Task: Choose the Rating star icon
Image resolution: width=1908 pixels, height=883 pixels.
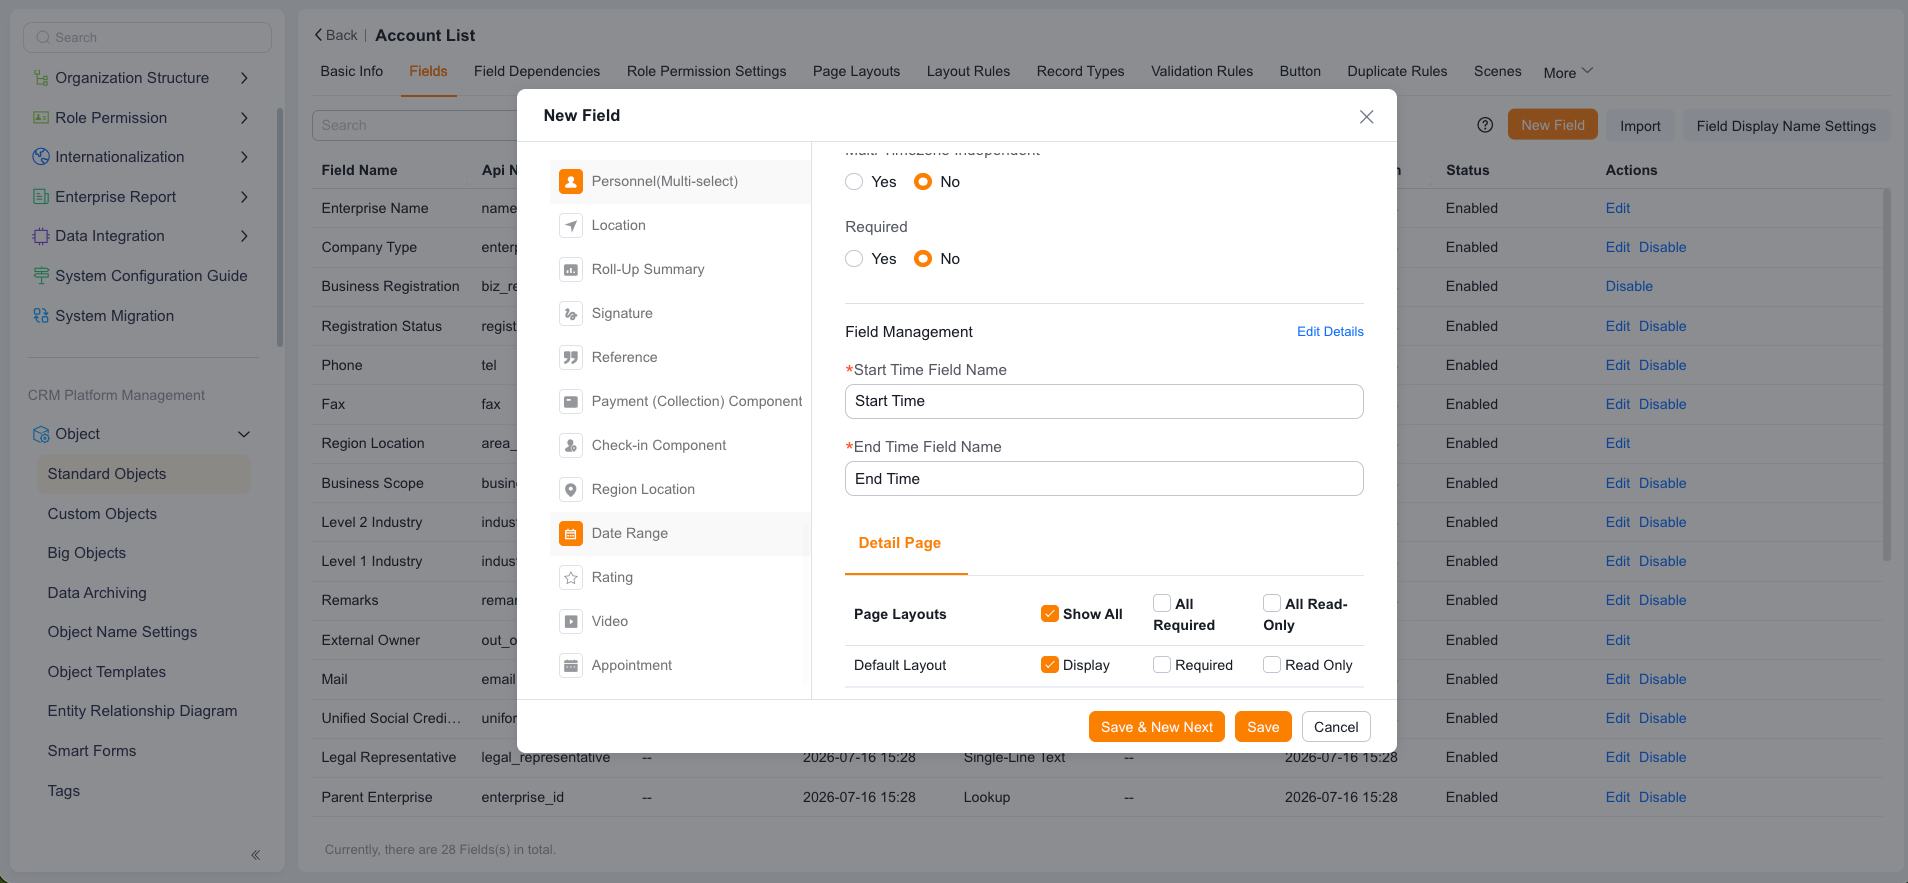Action: tap(571, 578)
